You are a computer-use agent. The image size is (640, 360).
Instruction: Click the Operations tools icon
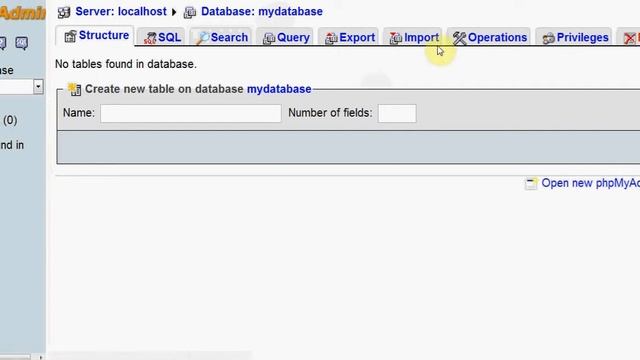459,38
